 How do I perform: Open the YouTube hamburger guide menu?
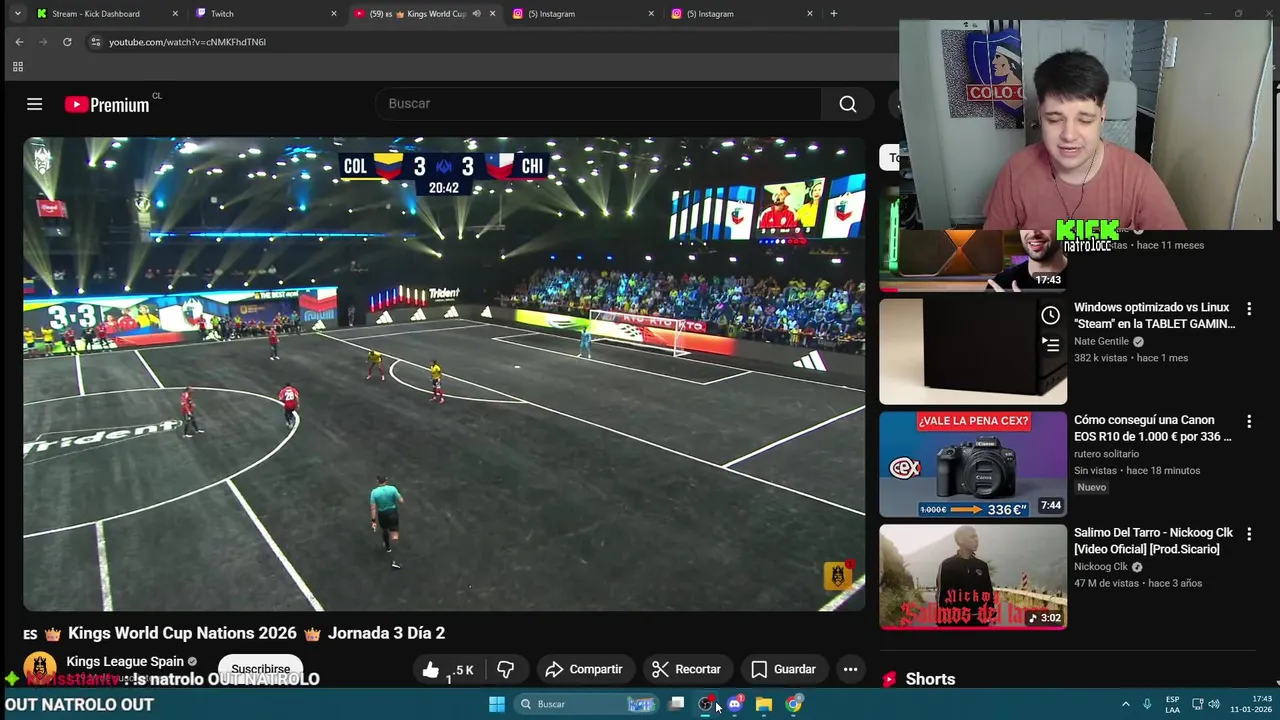[x=34, y=104]
